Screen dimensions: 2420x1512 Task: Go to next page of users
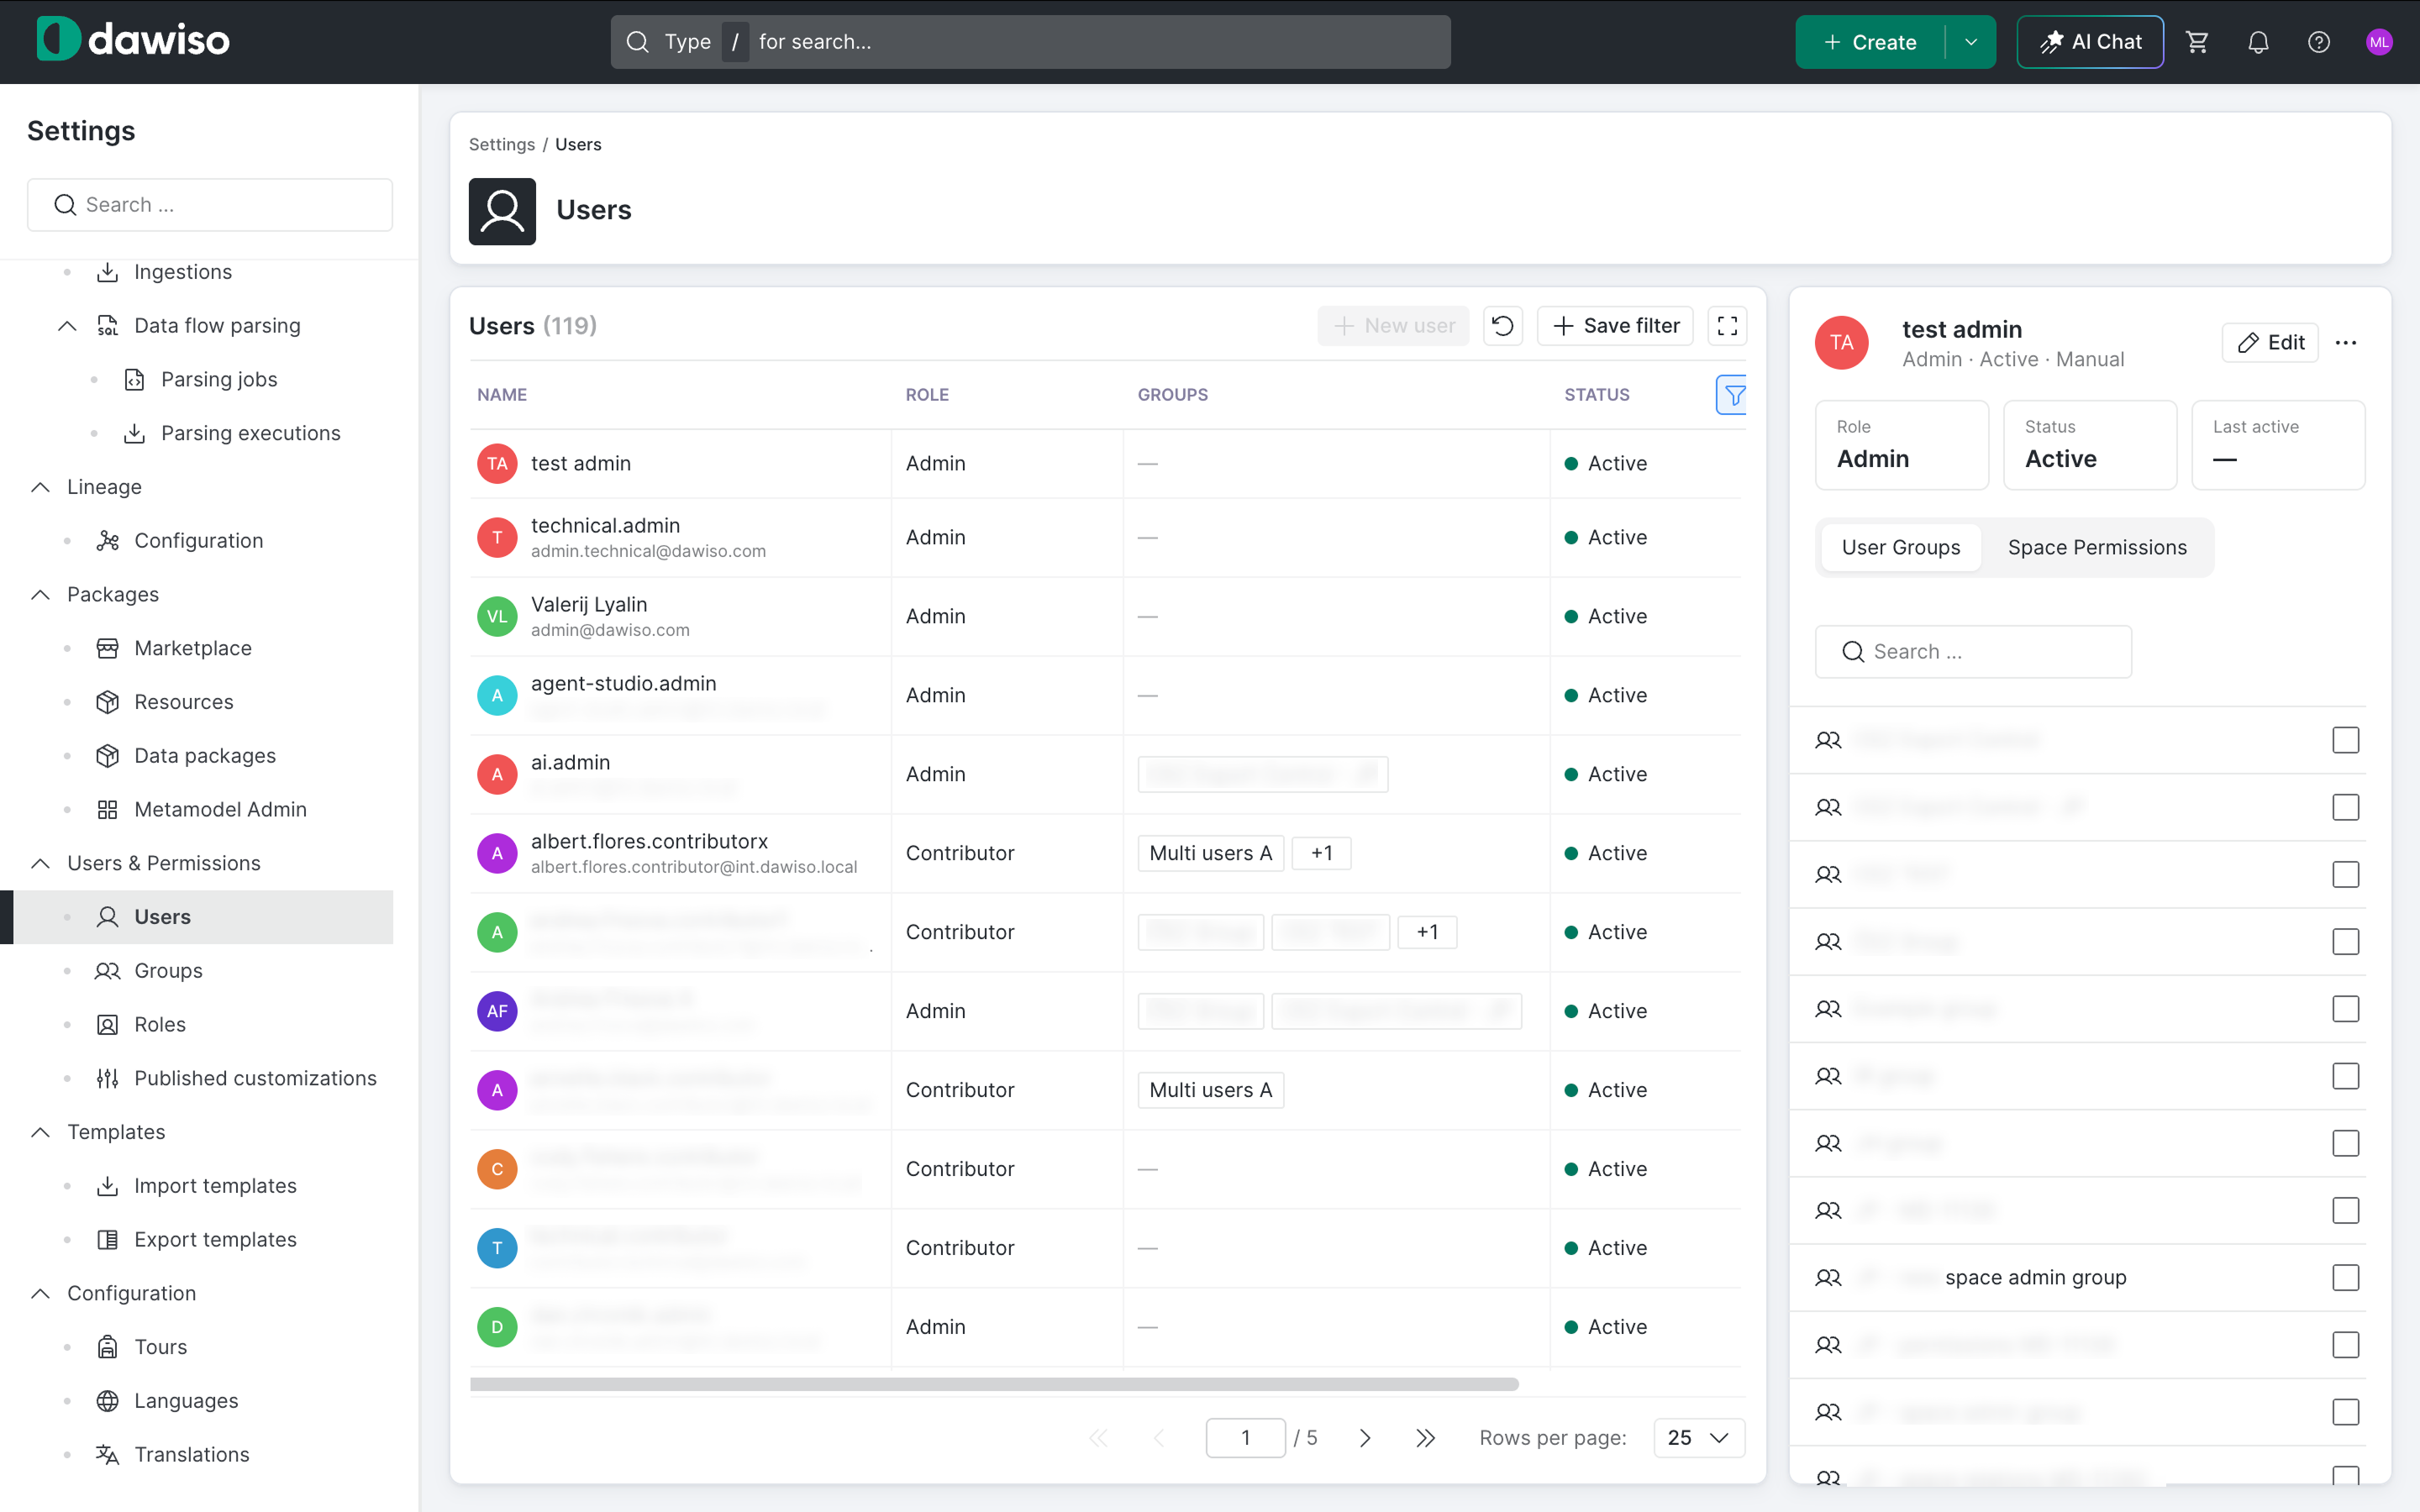(1365, 1438)
